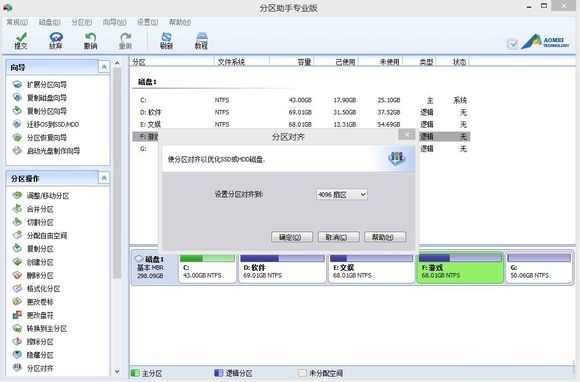Click the 确定 button in the dialog
The height and width of the screenshot is (382, 580).
tap(292, 237)
